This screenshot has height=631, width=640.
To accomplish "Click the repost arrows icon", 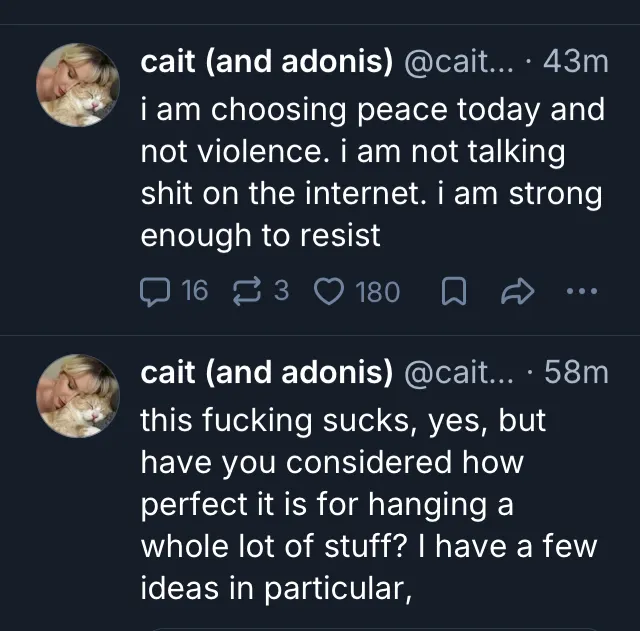I will pyautogui.click(x=246, y=291).
